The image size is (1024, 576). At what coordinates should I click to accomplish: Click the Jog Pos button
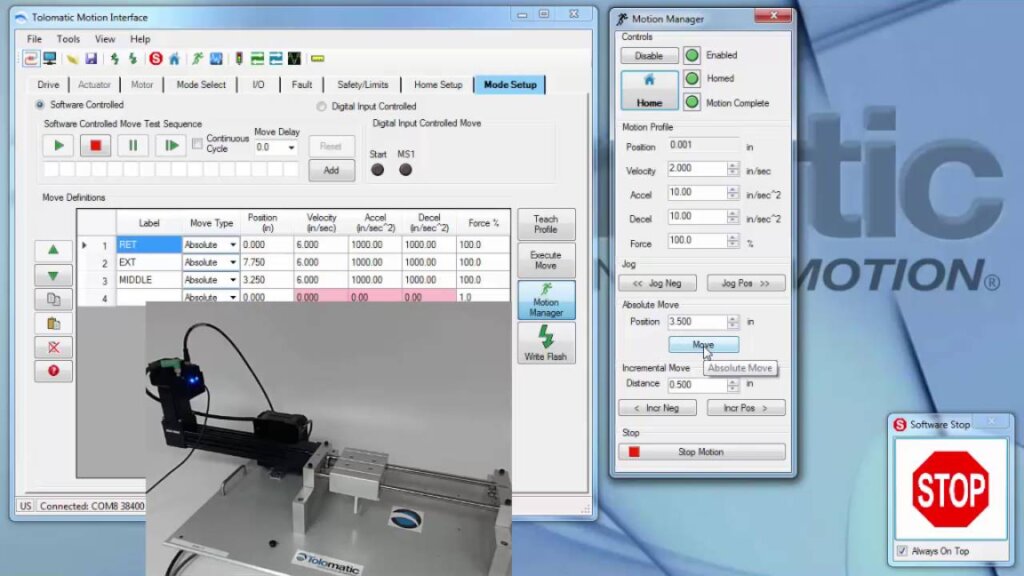tap(745, 283)
